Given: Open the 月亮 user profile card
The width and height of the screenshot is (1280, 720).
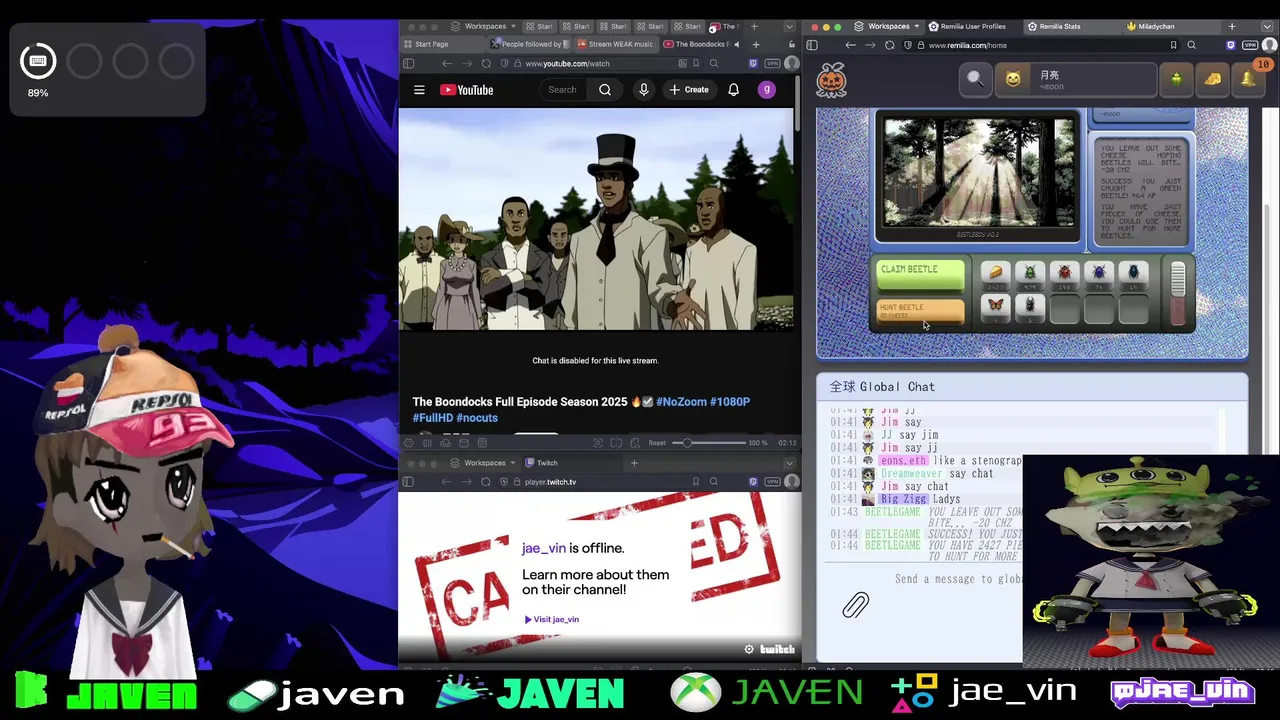Looking at the screenshot, I should tap(1075, 79).
